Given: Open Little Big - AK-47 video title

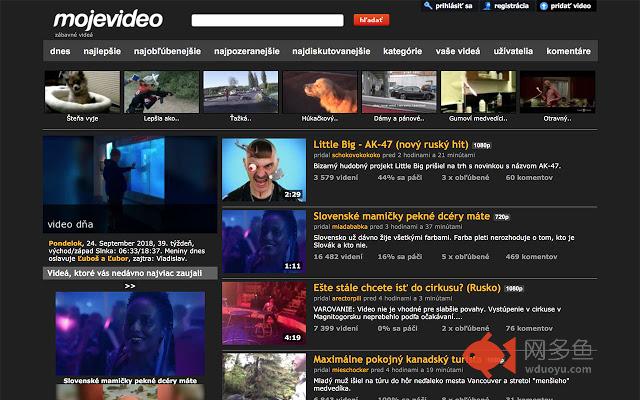Looking at the screenshot, I should click(391, 144).
